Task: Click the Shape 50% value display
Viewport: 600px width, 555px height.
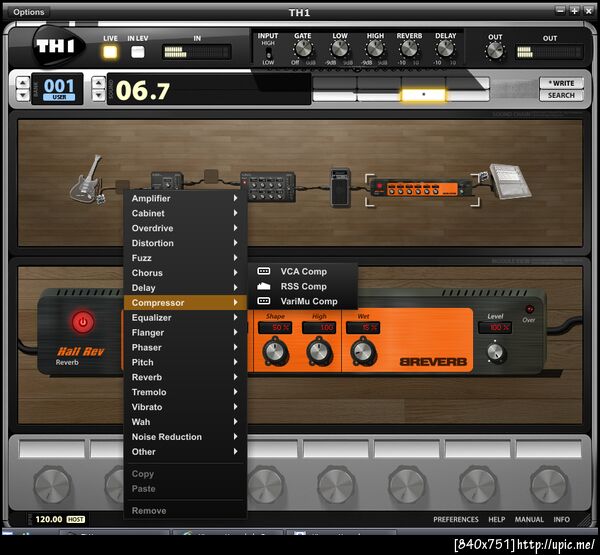Action: 275,328
